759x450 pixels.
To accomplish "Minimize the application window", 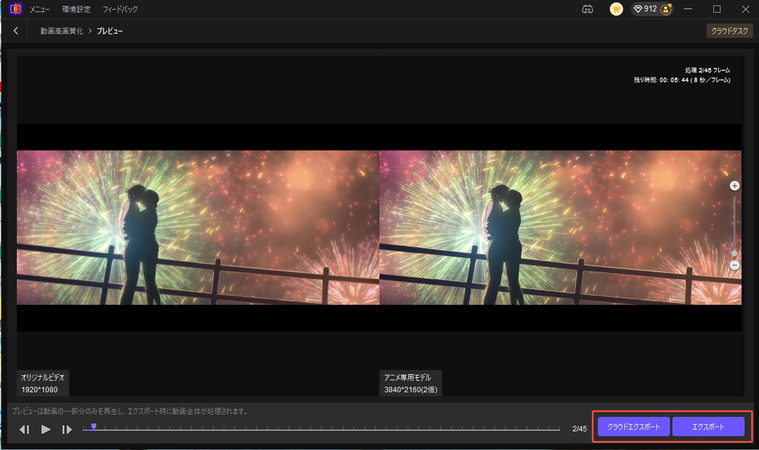I will 688,9.
